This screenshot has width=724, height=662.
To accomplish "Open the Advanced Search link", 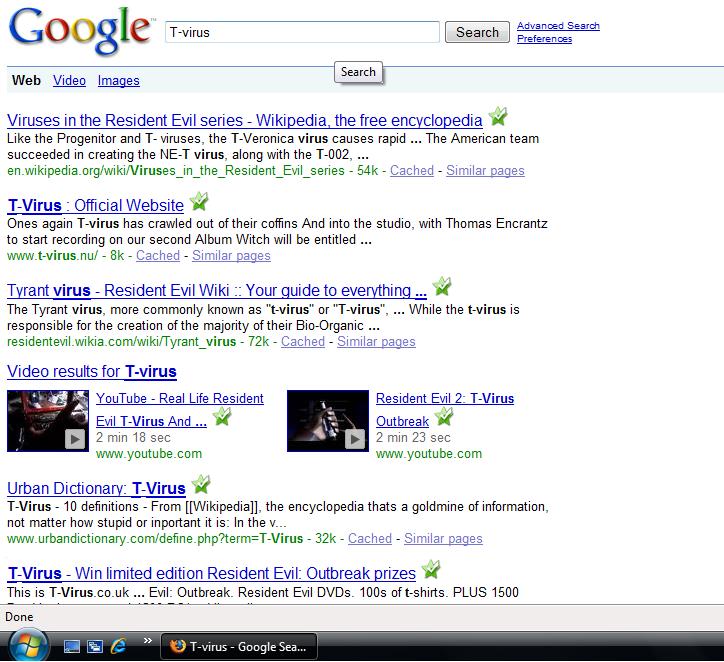I will 558,26.
